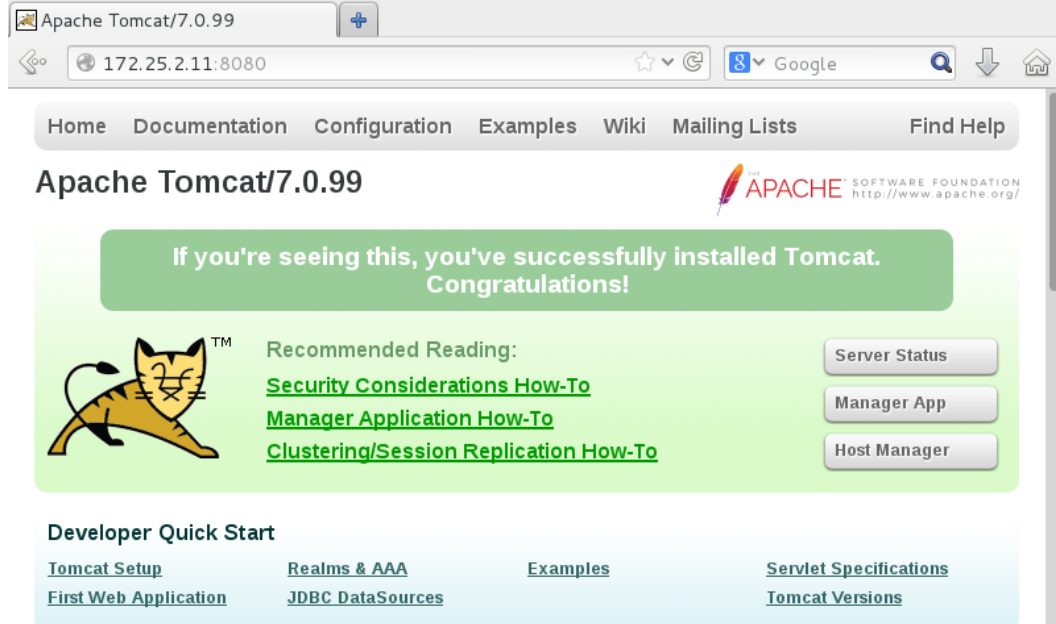This screenshot has height=624, width=1056.
Task: Open Clustering/Session Replication How-To link
Action: click(462, 452)
